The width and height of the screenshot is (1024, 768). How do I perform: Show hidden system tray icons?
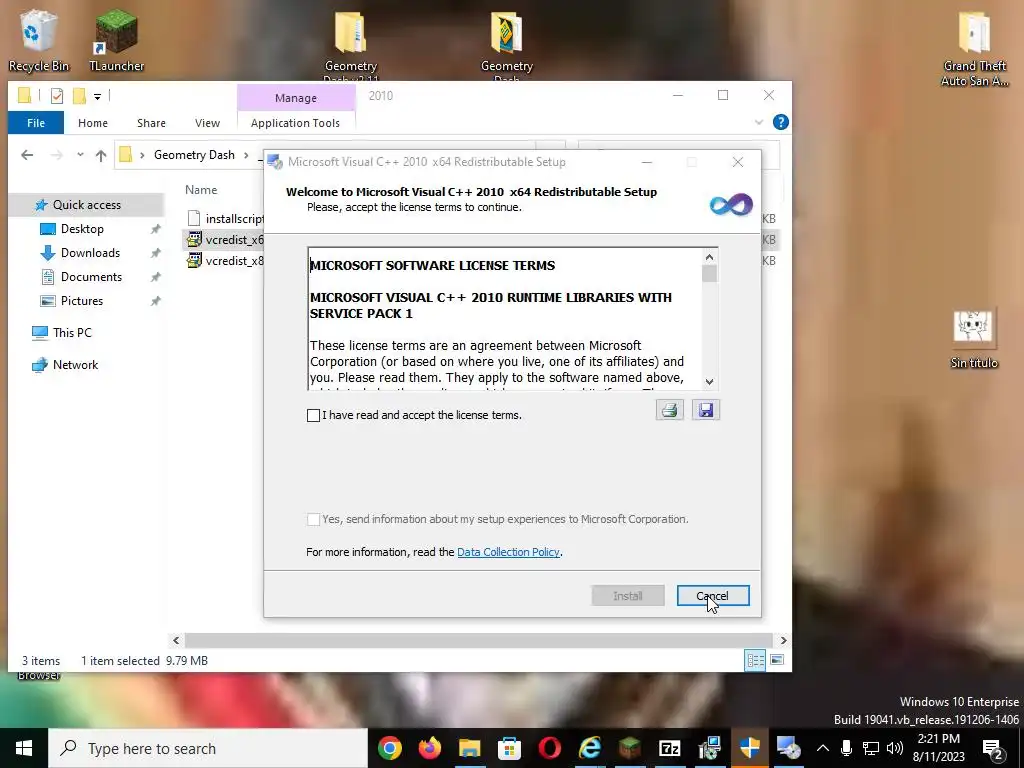[x=823, y=748]
